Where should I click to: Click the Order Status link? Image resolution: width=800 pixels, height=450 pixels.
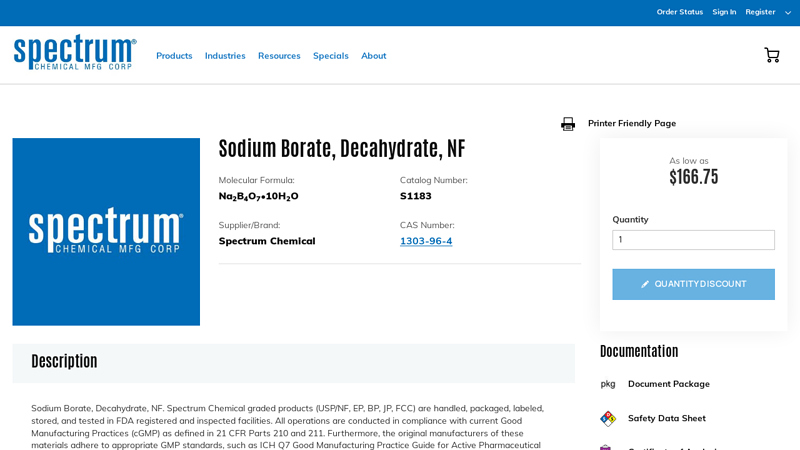tap(680, 12)
